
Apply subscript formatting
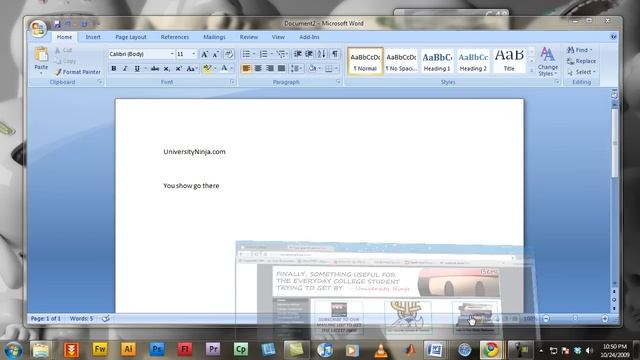point(167,69)
